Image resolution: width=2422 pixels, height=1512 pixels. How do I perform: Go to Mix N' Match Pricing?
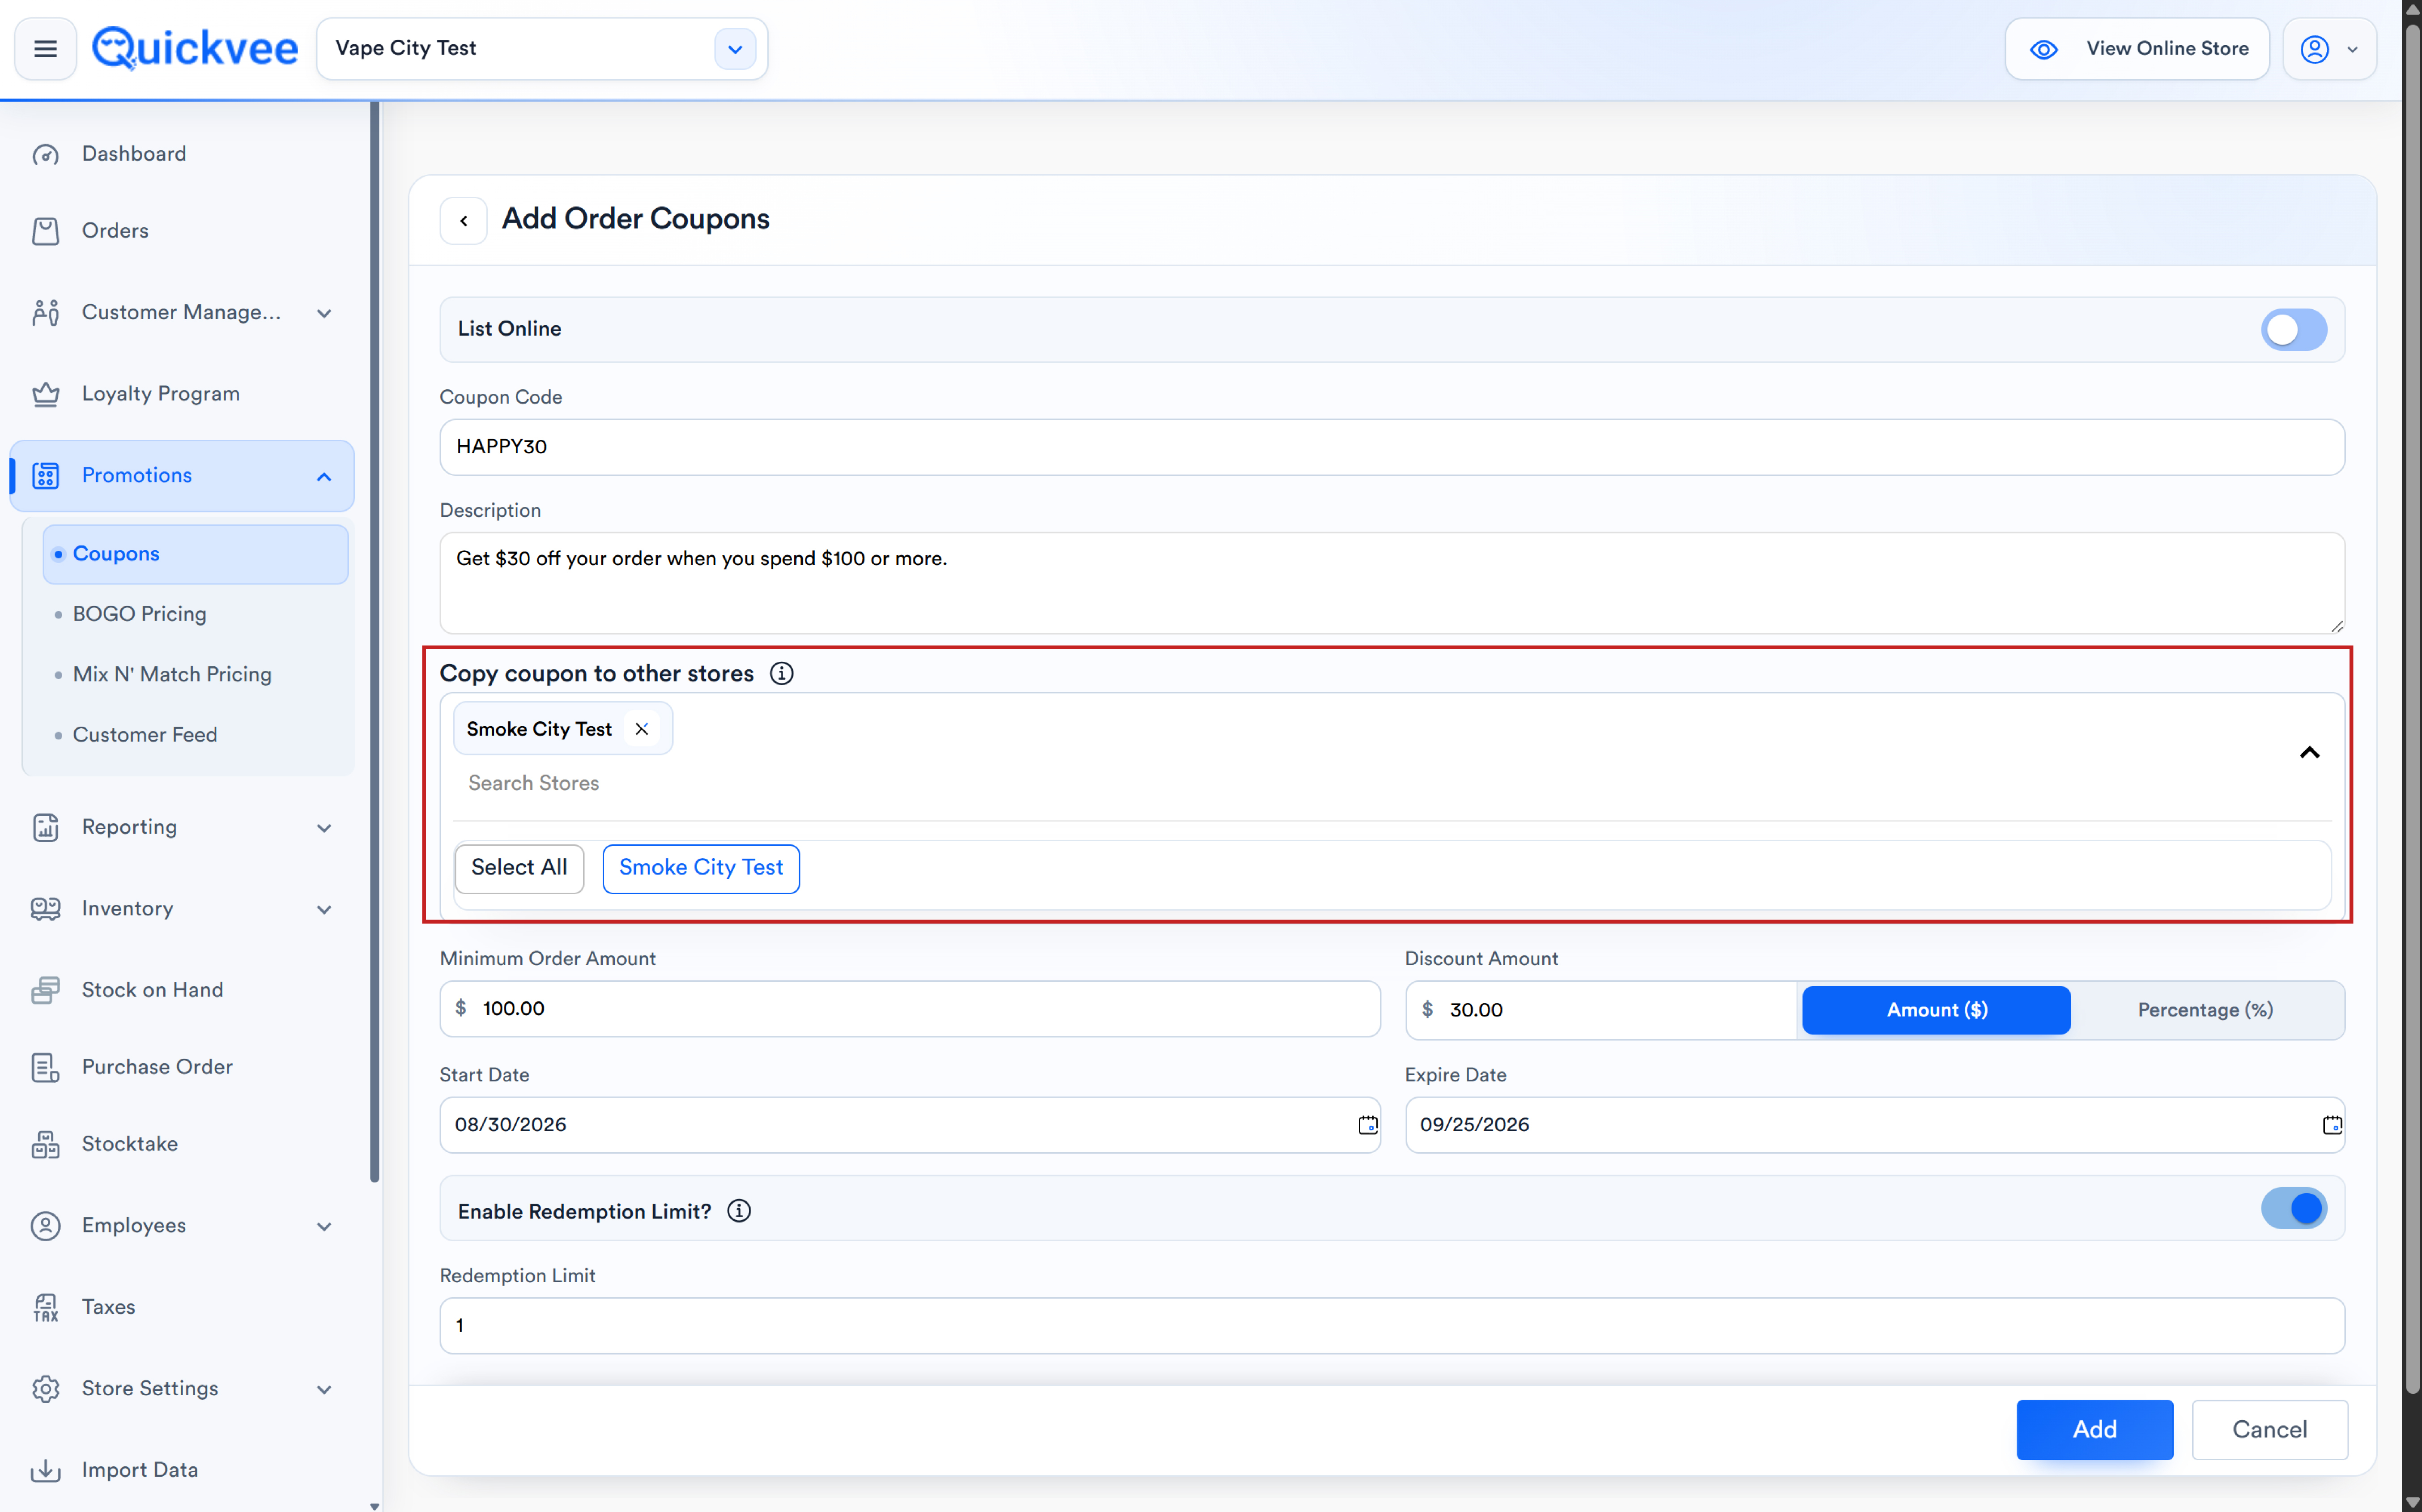click(x=172, y=674)
